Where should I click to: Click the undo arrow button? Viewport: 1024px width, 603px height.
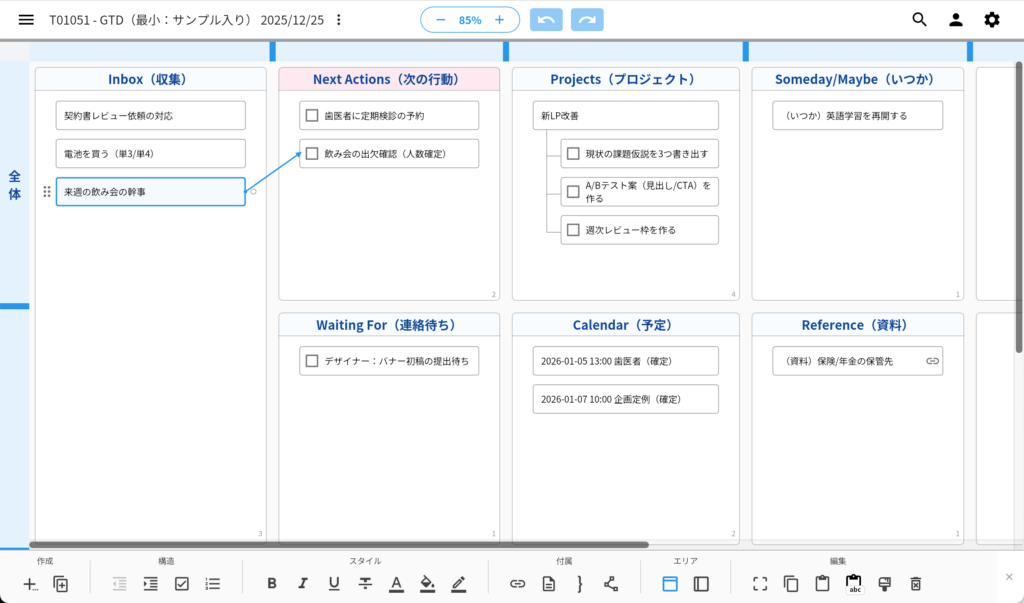tap(546, 20)
